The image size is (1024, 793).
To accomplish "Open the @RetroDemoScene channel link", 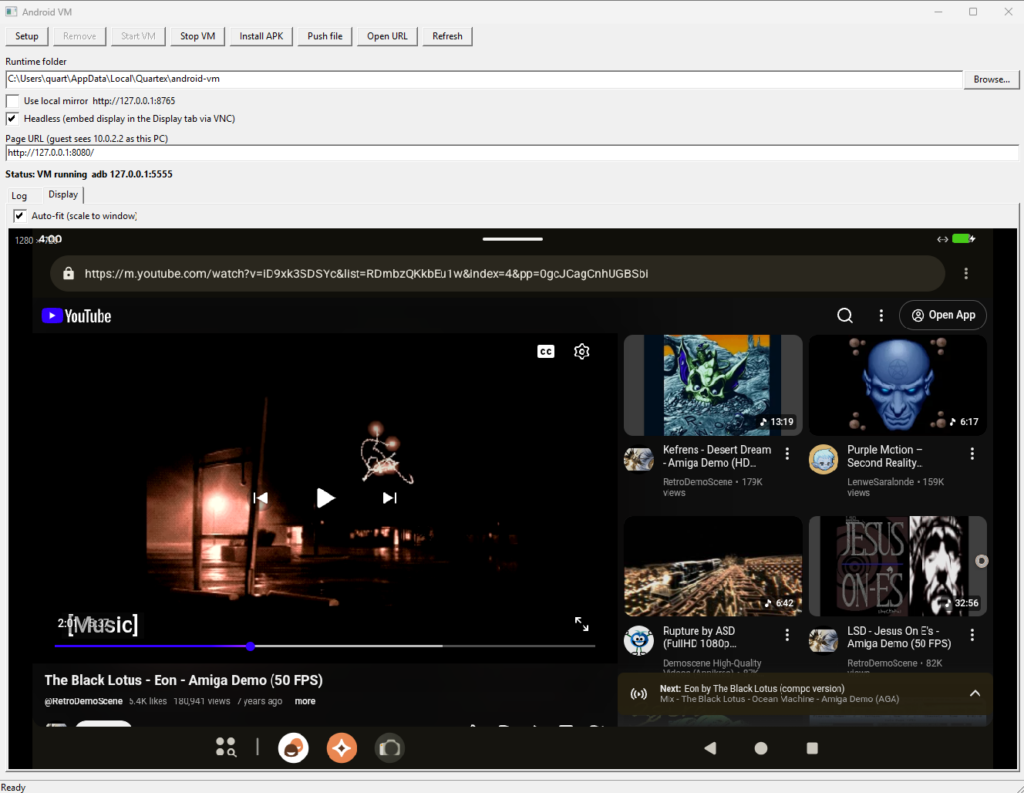I will [84, 701].
